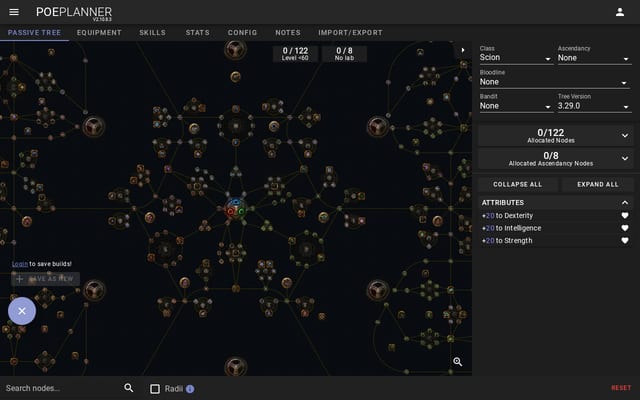Switch to the Stats tab
The height and width of the screenshot is (400, 640).
pyautogui.click(x=198, y=33)
